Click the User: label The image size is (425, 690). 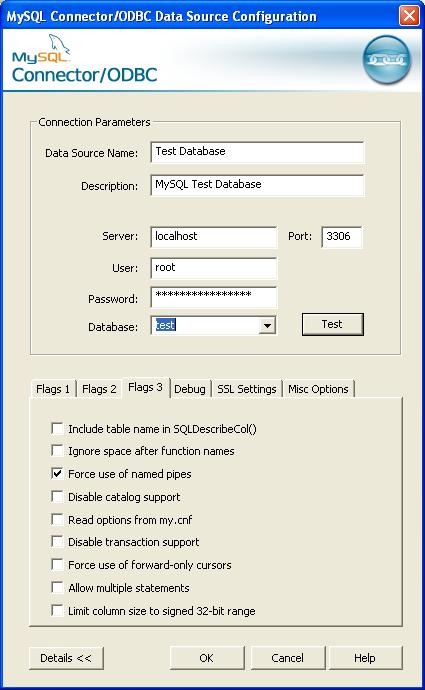125,268
